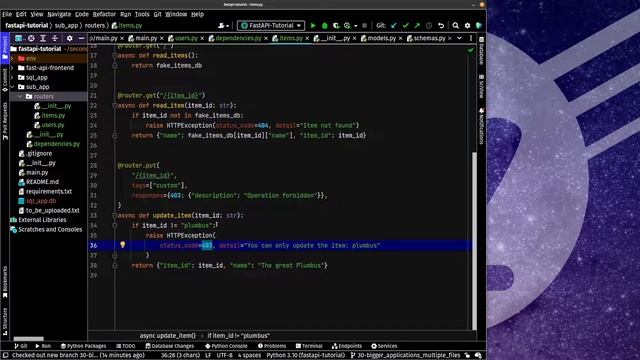Click Git branch 30-bigger_applications_multiple_files widget
This screenshot has height=360, width=640.
[405, 356]
